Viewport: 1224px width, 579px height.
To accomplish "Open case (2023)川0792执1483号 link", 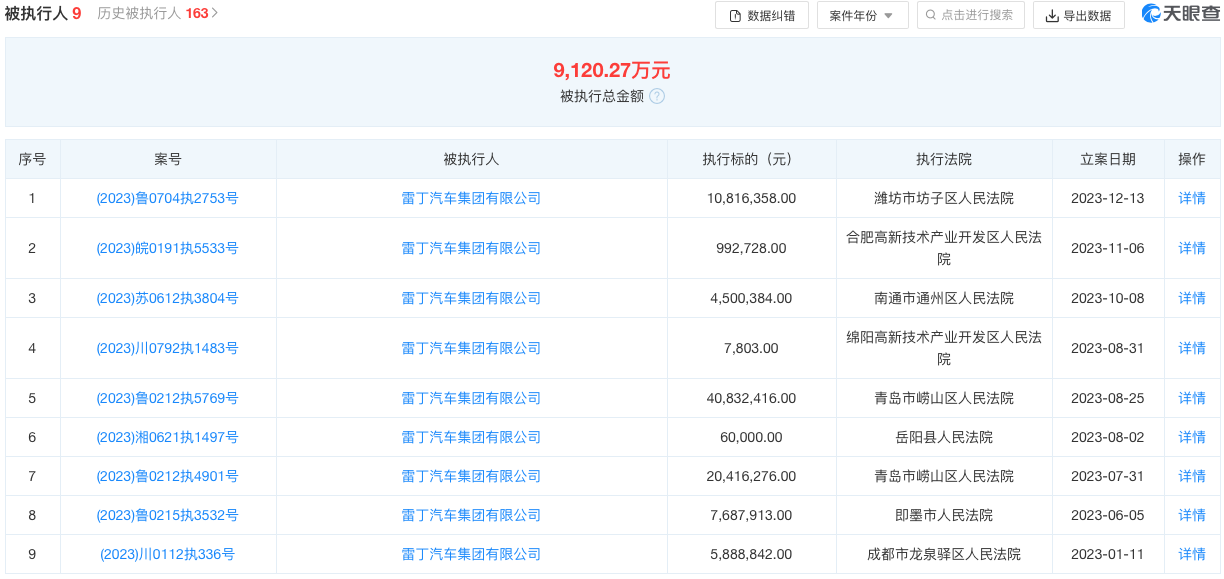I will tap(167, 348).
